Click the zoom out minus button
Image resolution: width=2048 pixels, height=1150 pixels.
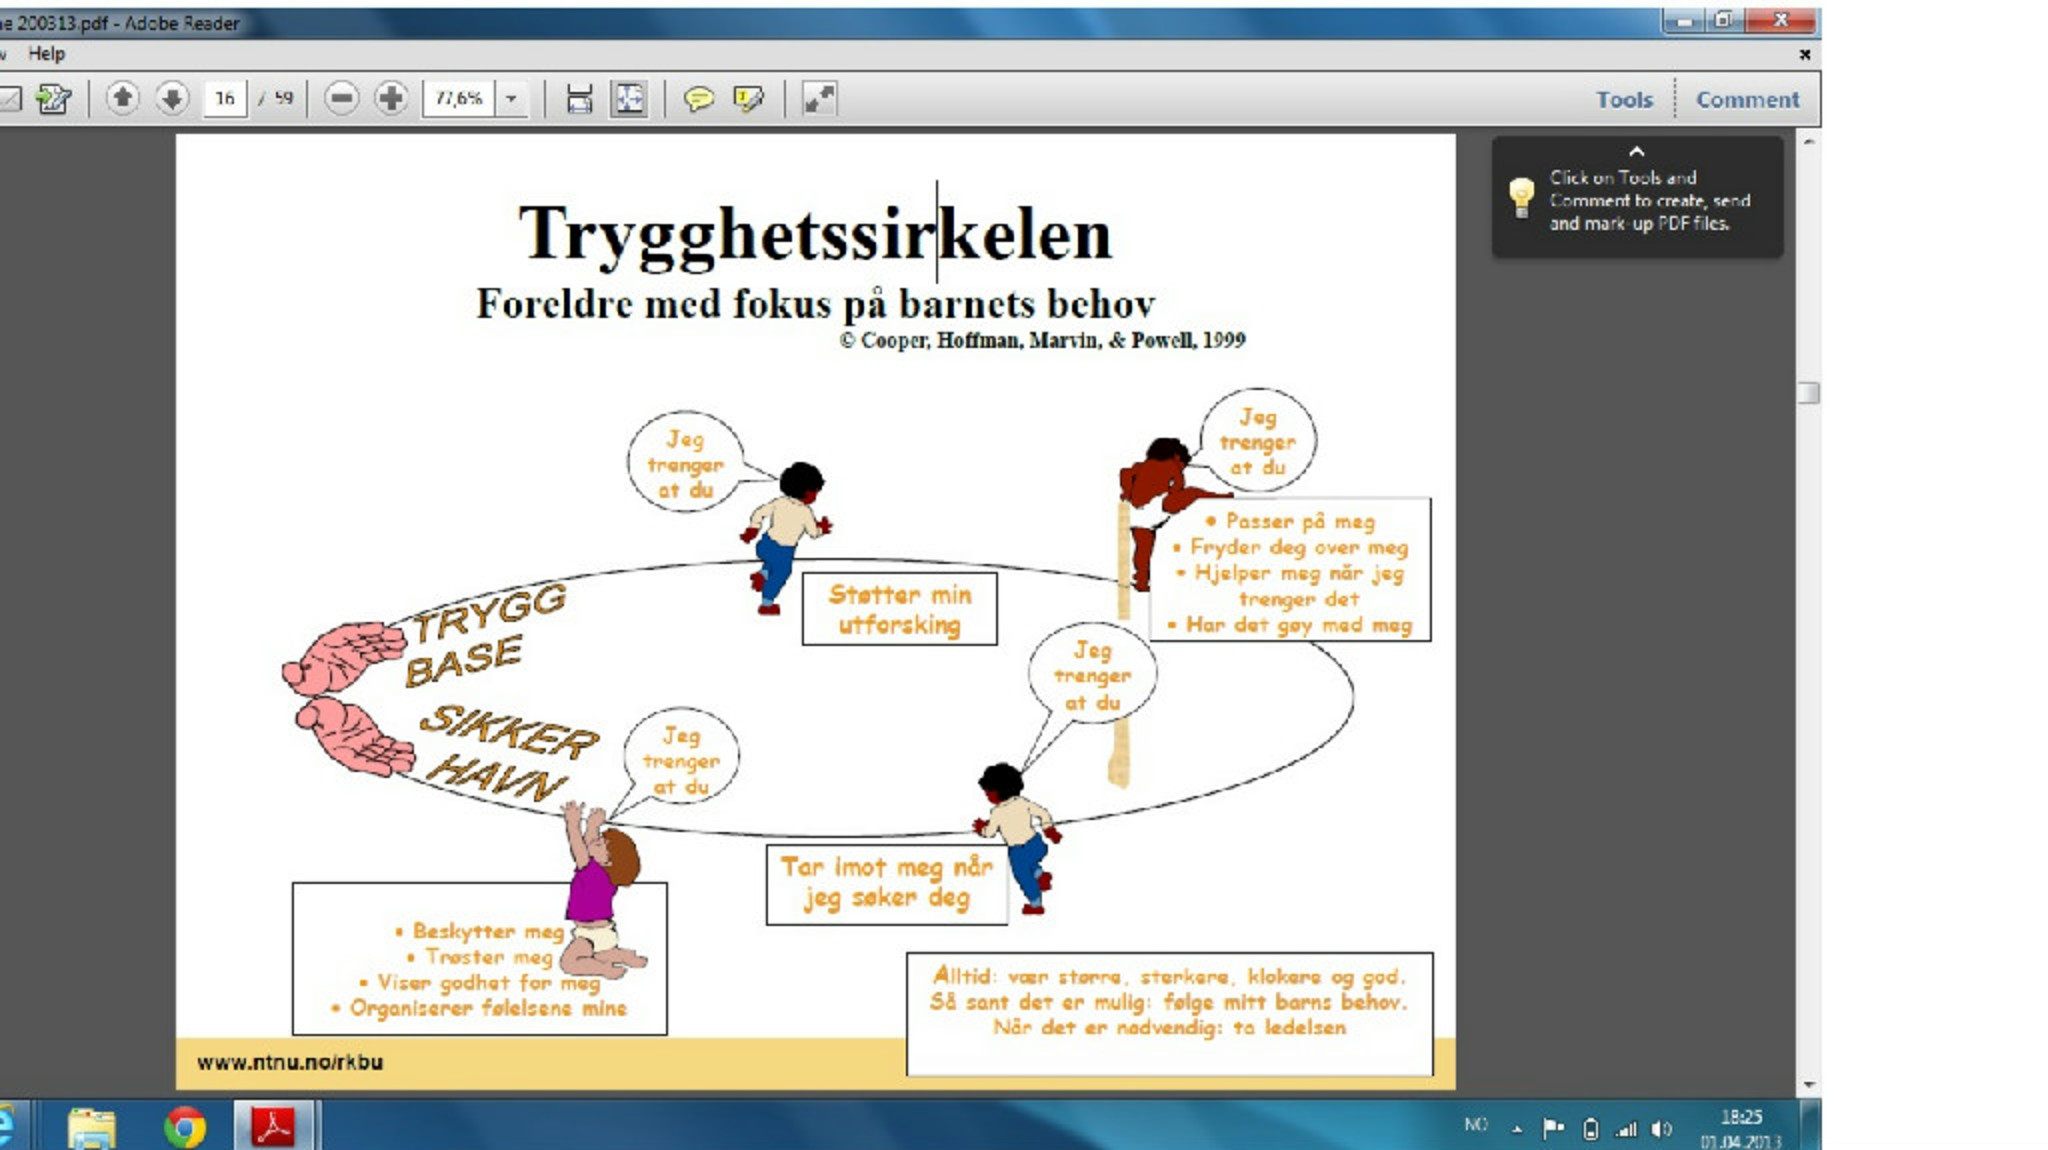point(341,98)
